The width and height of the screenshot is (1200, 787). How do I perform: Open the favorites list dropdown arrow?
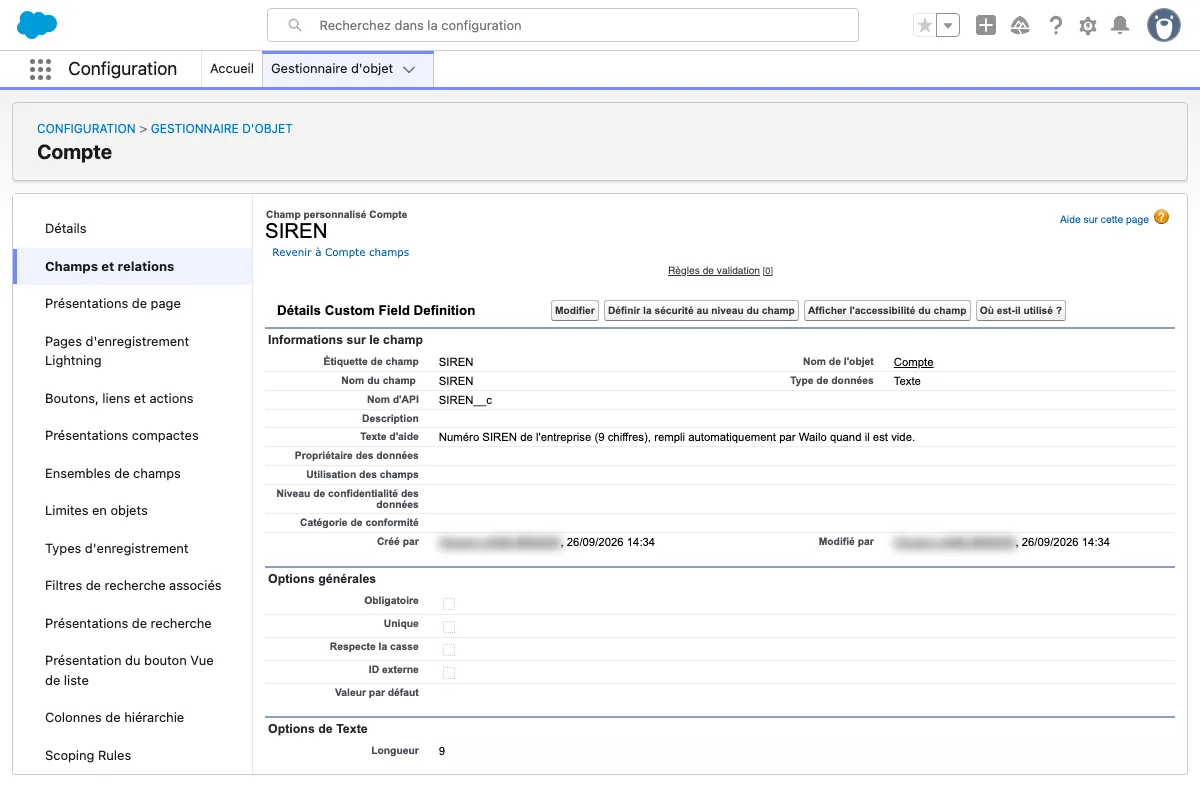coord(948,26)
